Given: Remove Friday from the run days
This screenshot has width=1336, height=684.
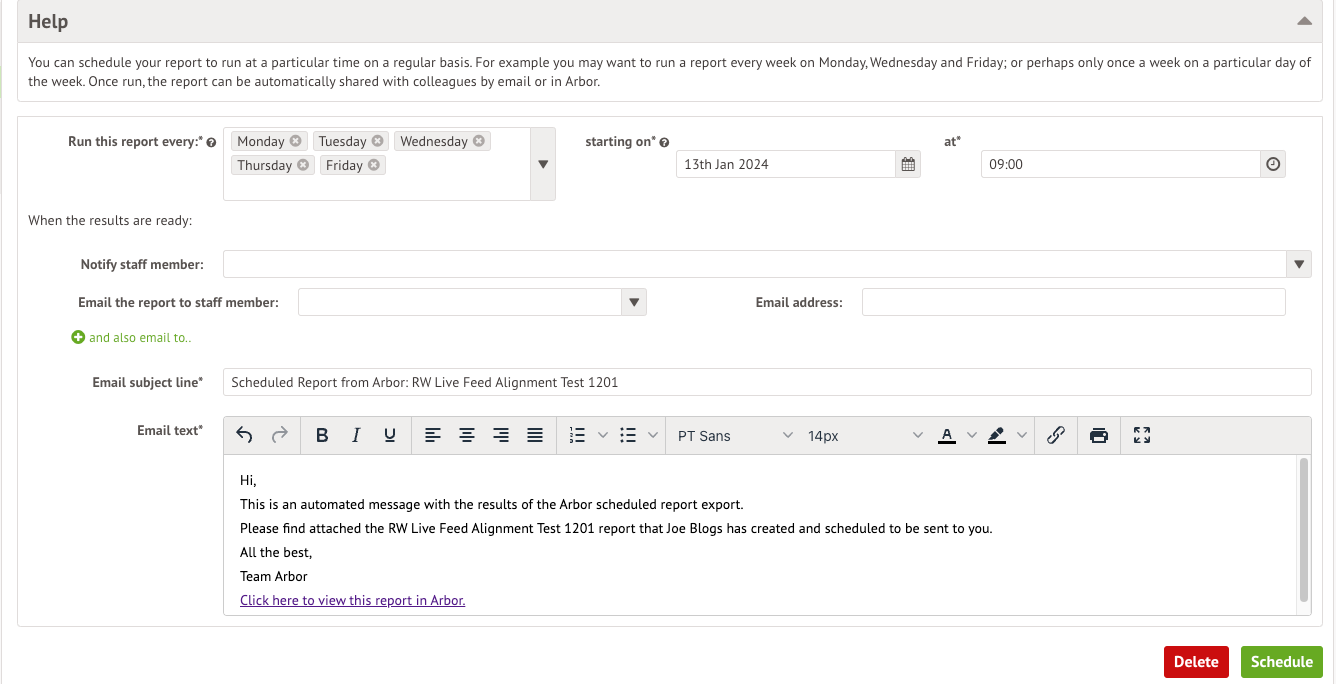Looking at the screenshot, I should tap(374, 165).
